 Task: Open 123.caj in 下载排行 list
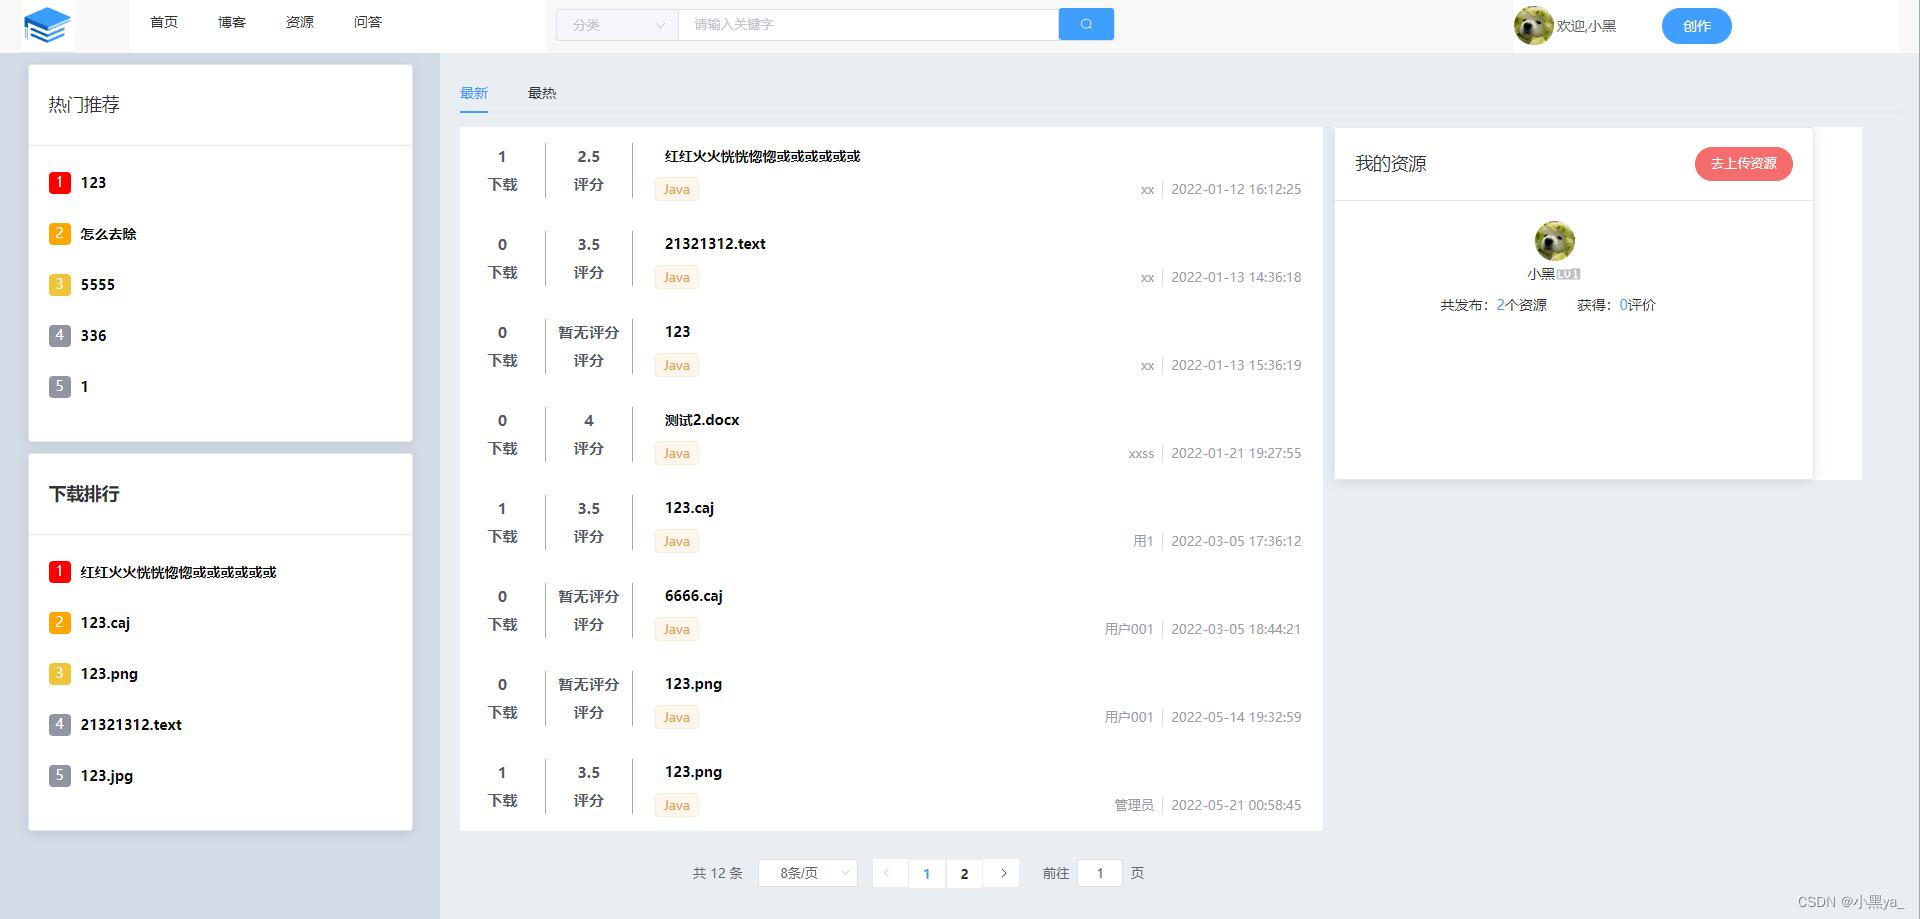105,623
